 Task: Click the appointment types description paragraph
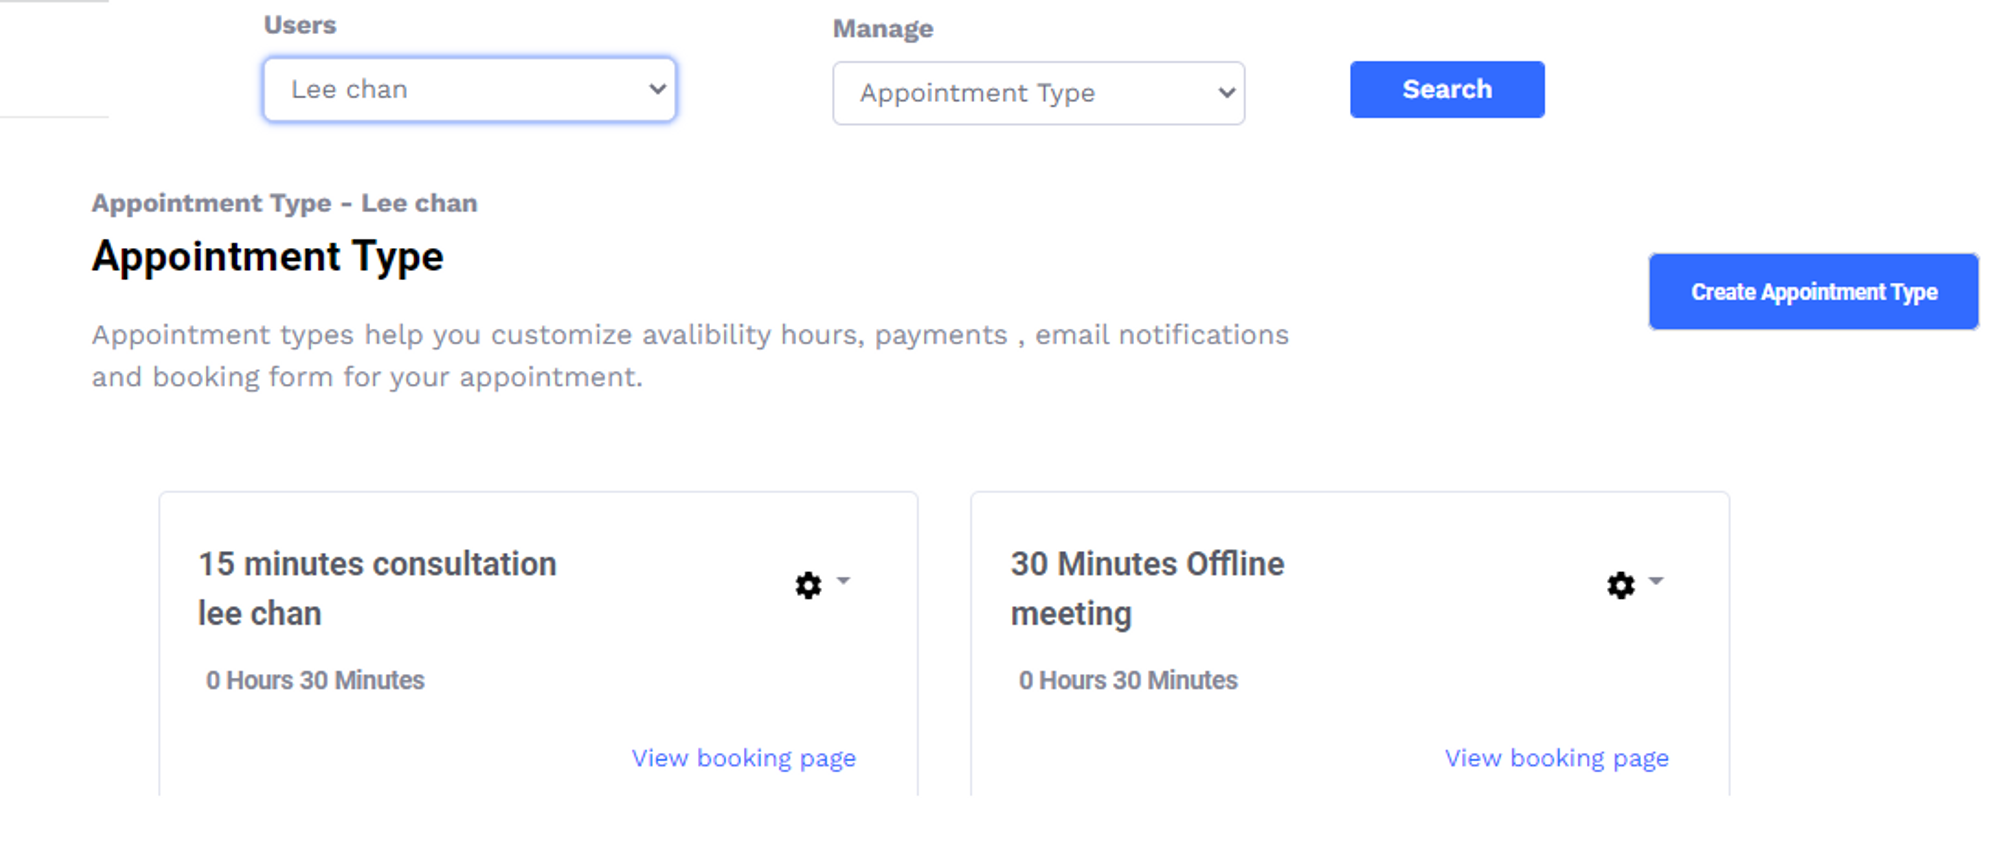[690, 355]
